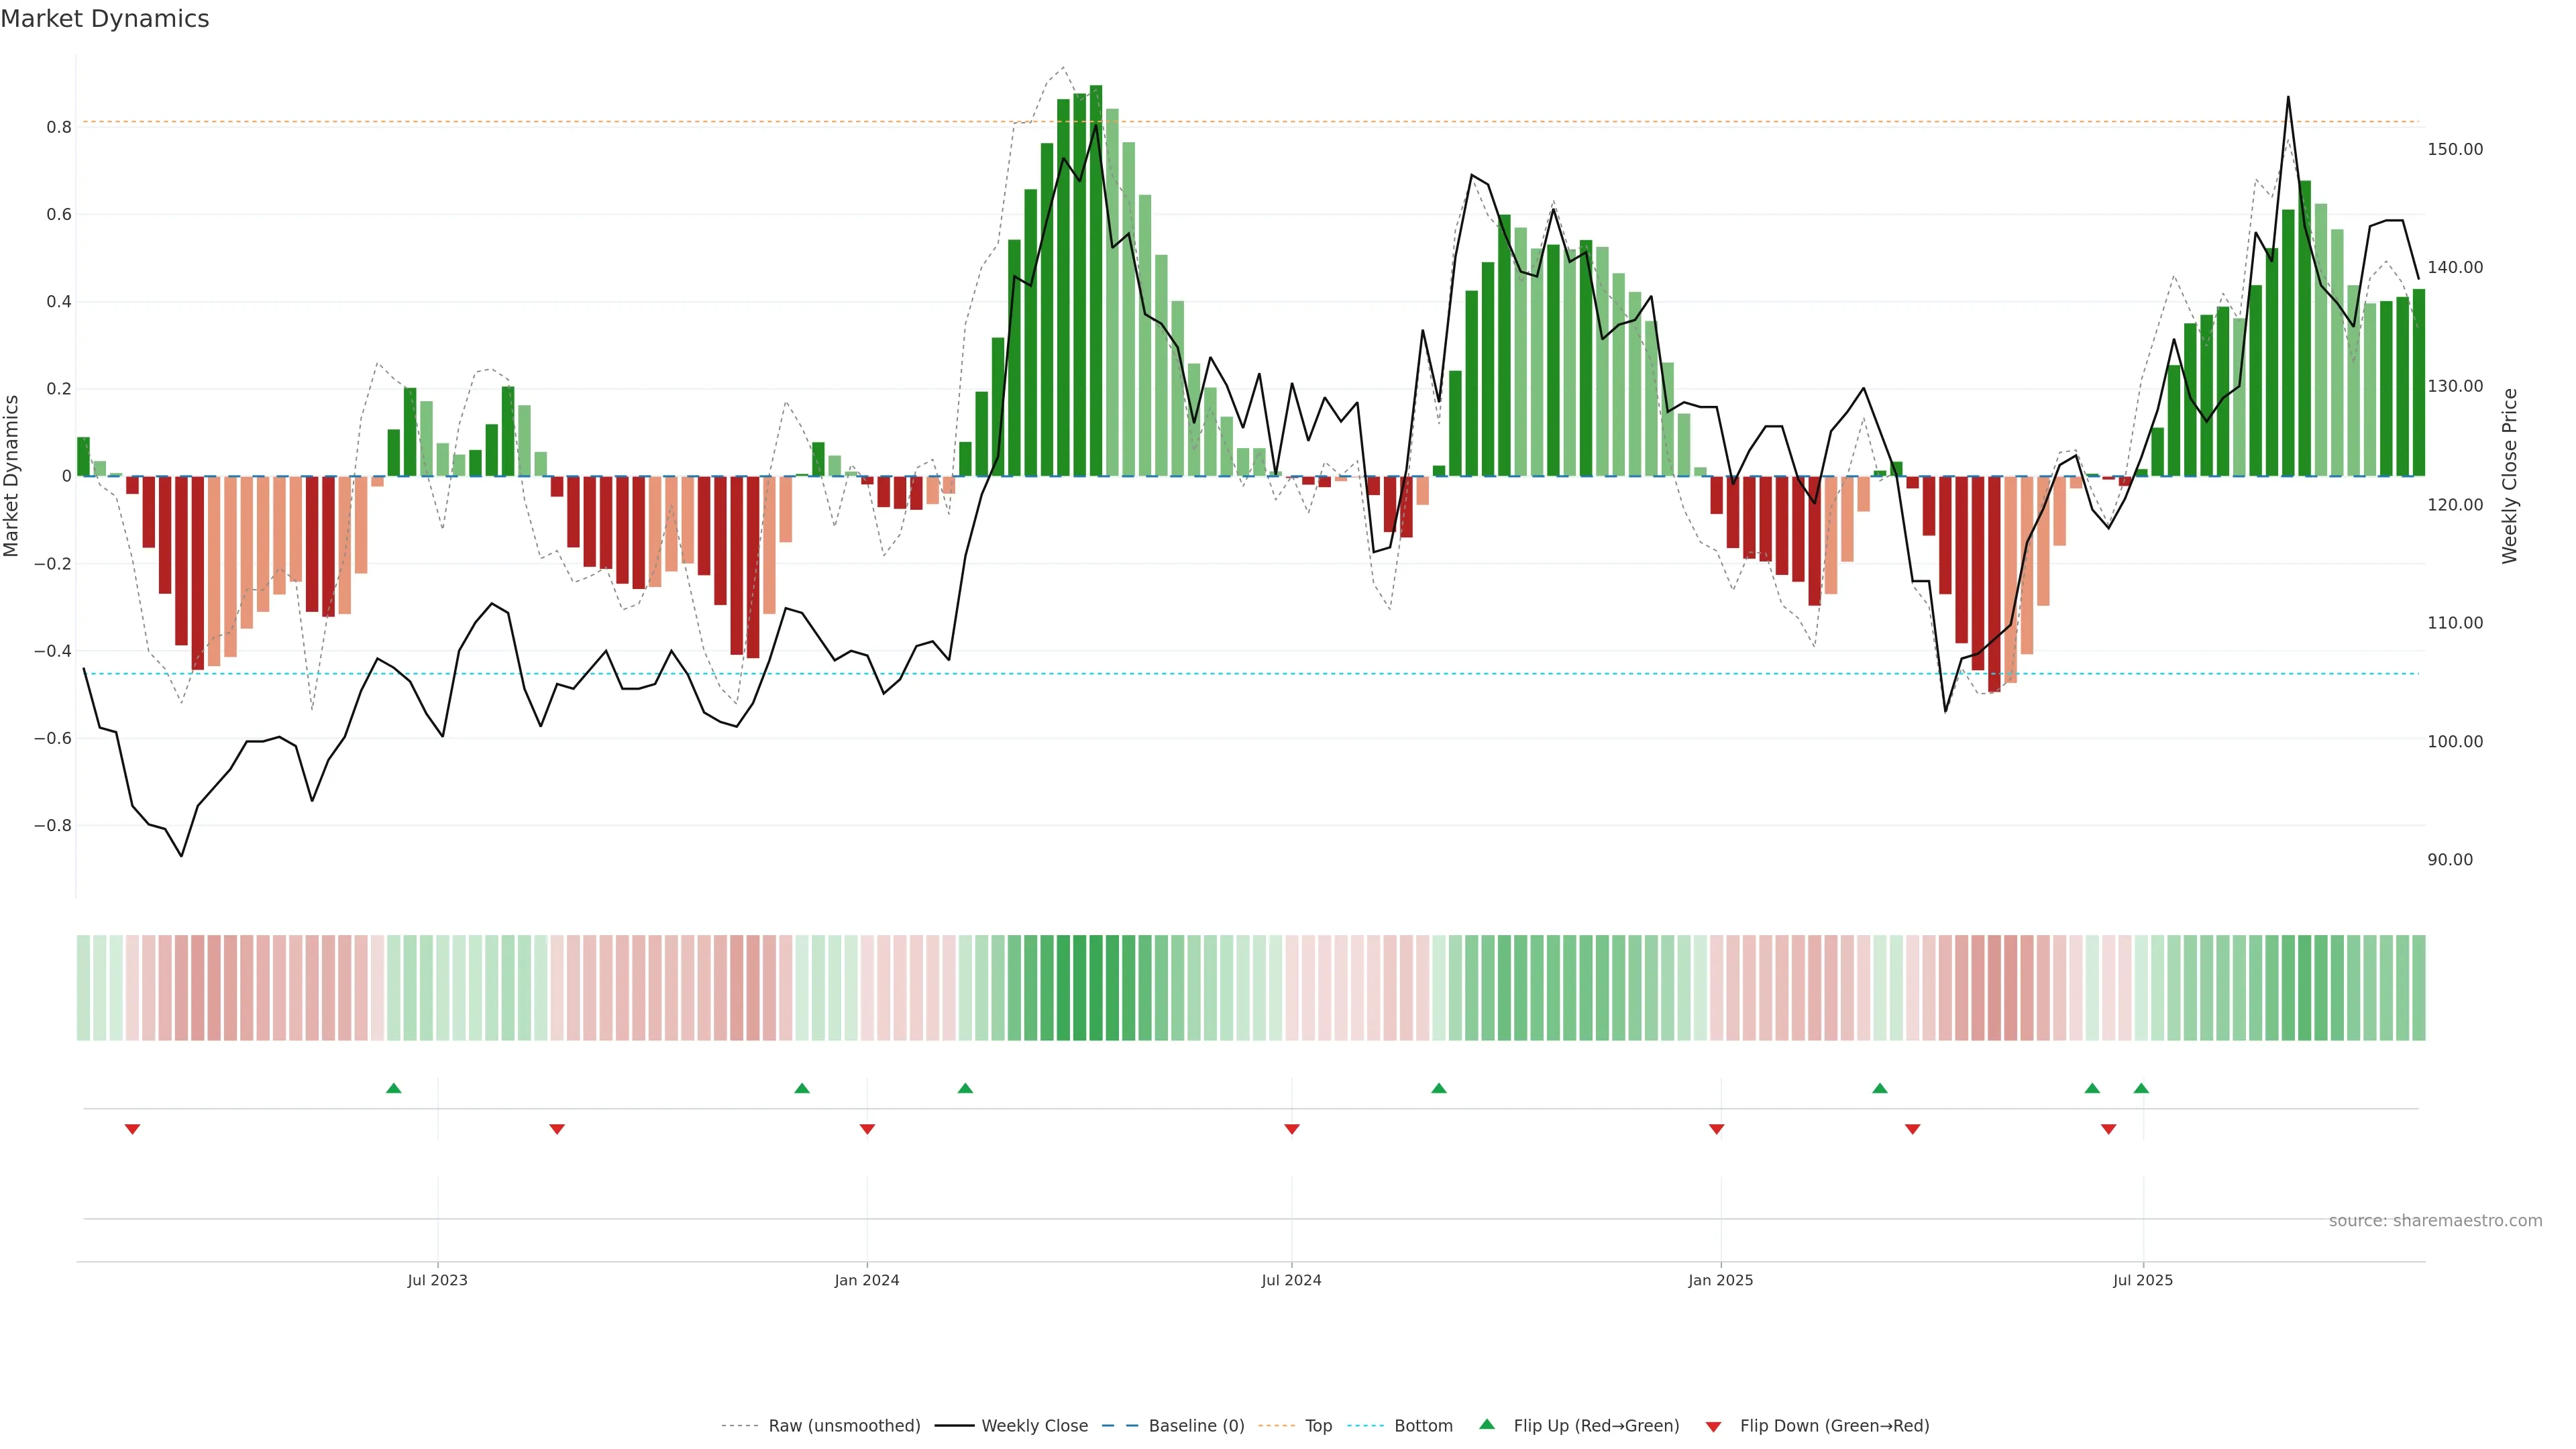Image resolution: width=2576 pixels, height=1449 pixels.
Task: Click the green Flip Up triangle in the legend
Action: pos(1487,1424)
